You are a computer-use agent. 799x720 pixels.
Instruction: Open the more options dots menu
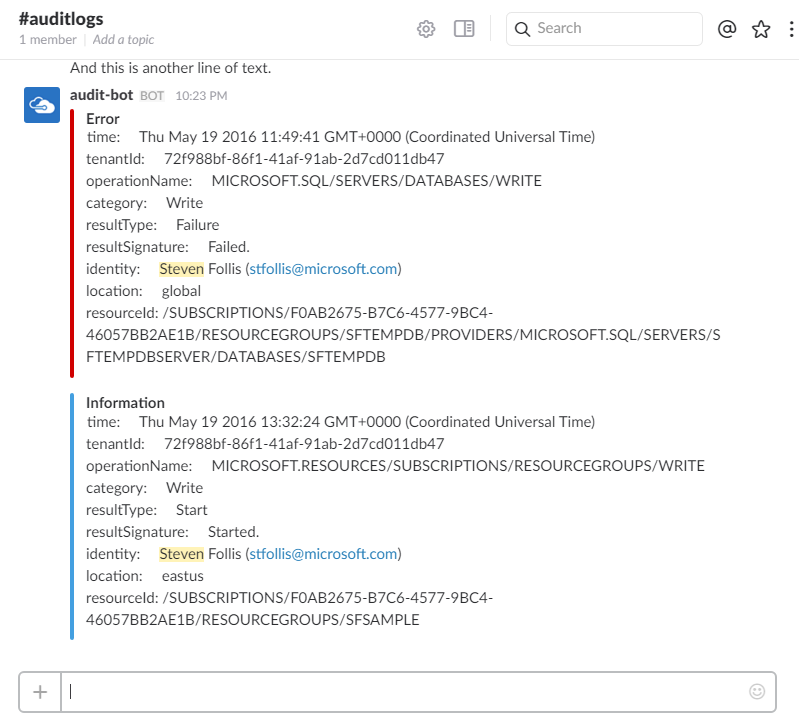tap(791, 29)
